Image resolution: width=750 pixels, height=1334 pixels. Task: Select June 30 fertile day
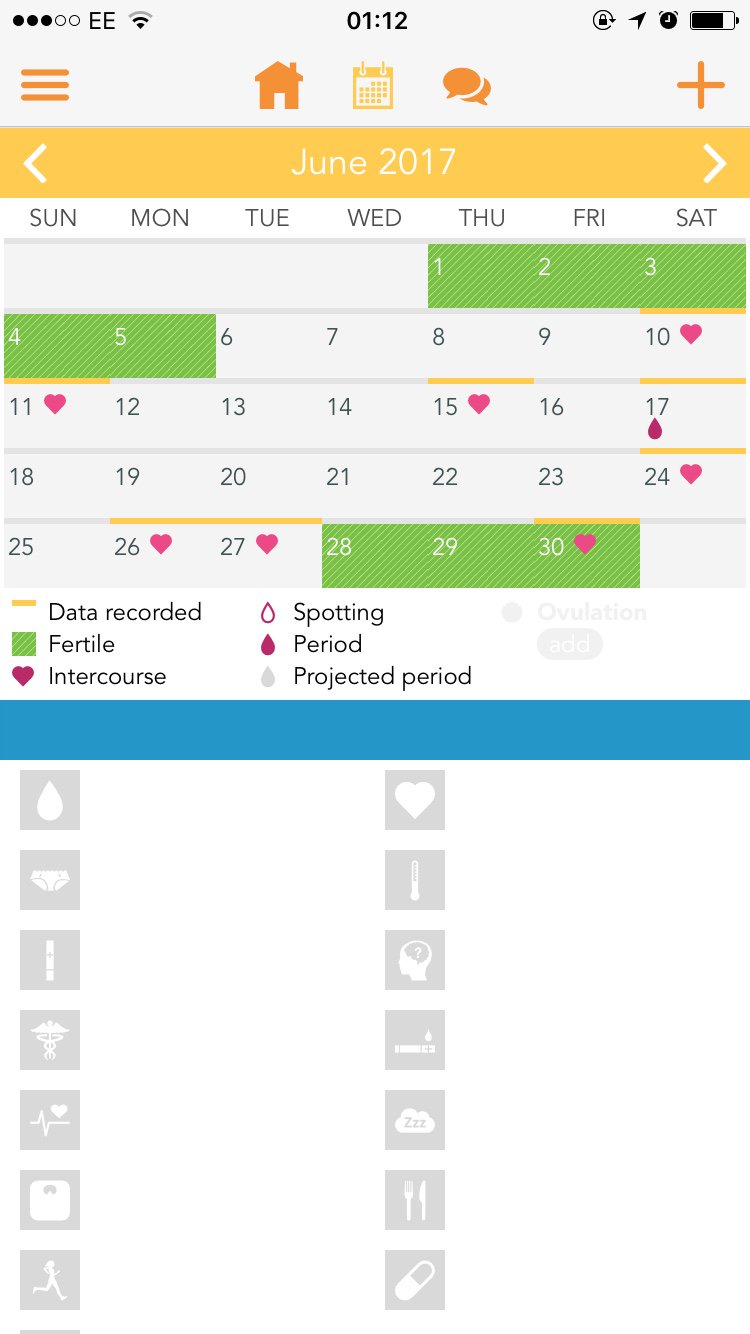pyautogui.click(x=586, y=555)
